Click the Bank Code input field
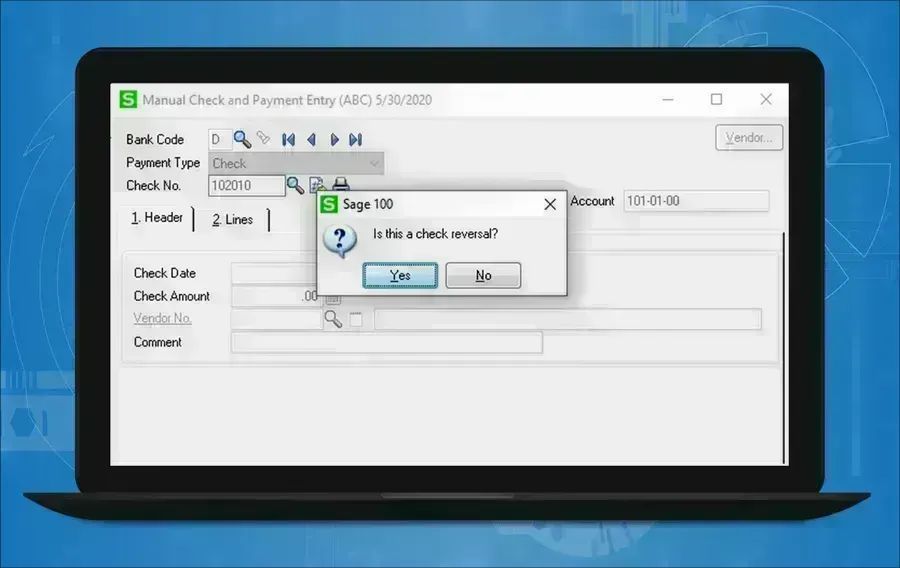This screenshot has width=900, height=568. [220, 139]
